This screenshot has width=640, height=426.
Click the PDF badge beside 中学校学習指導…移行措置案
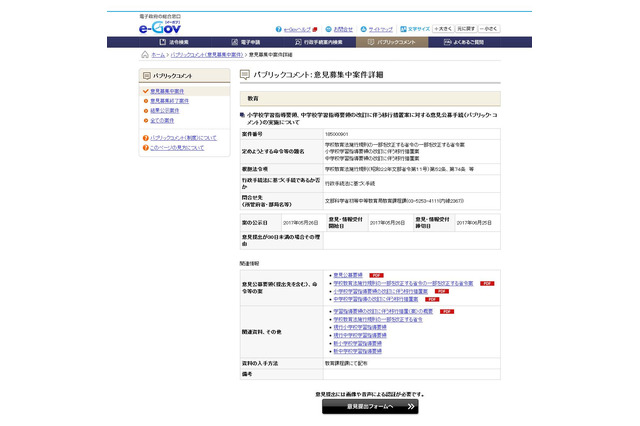point(432,300)
